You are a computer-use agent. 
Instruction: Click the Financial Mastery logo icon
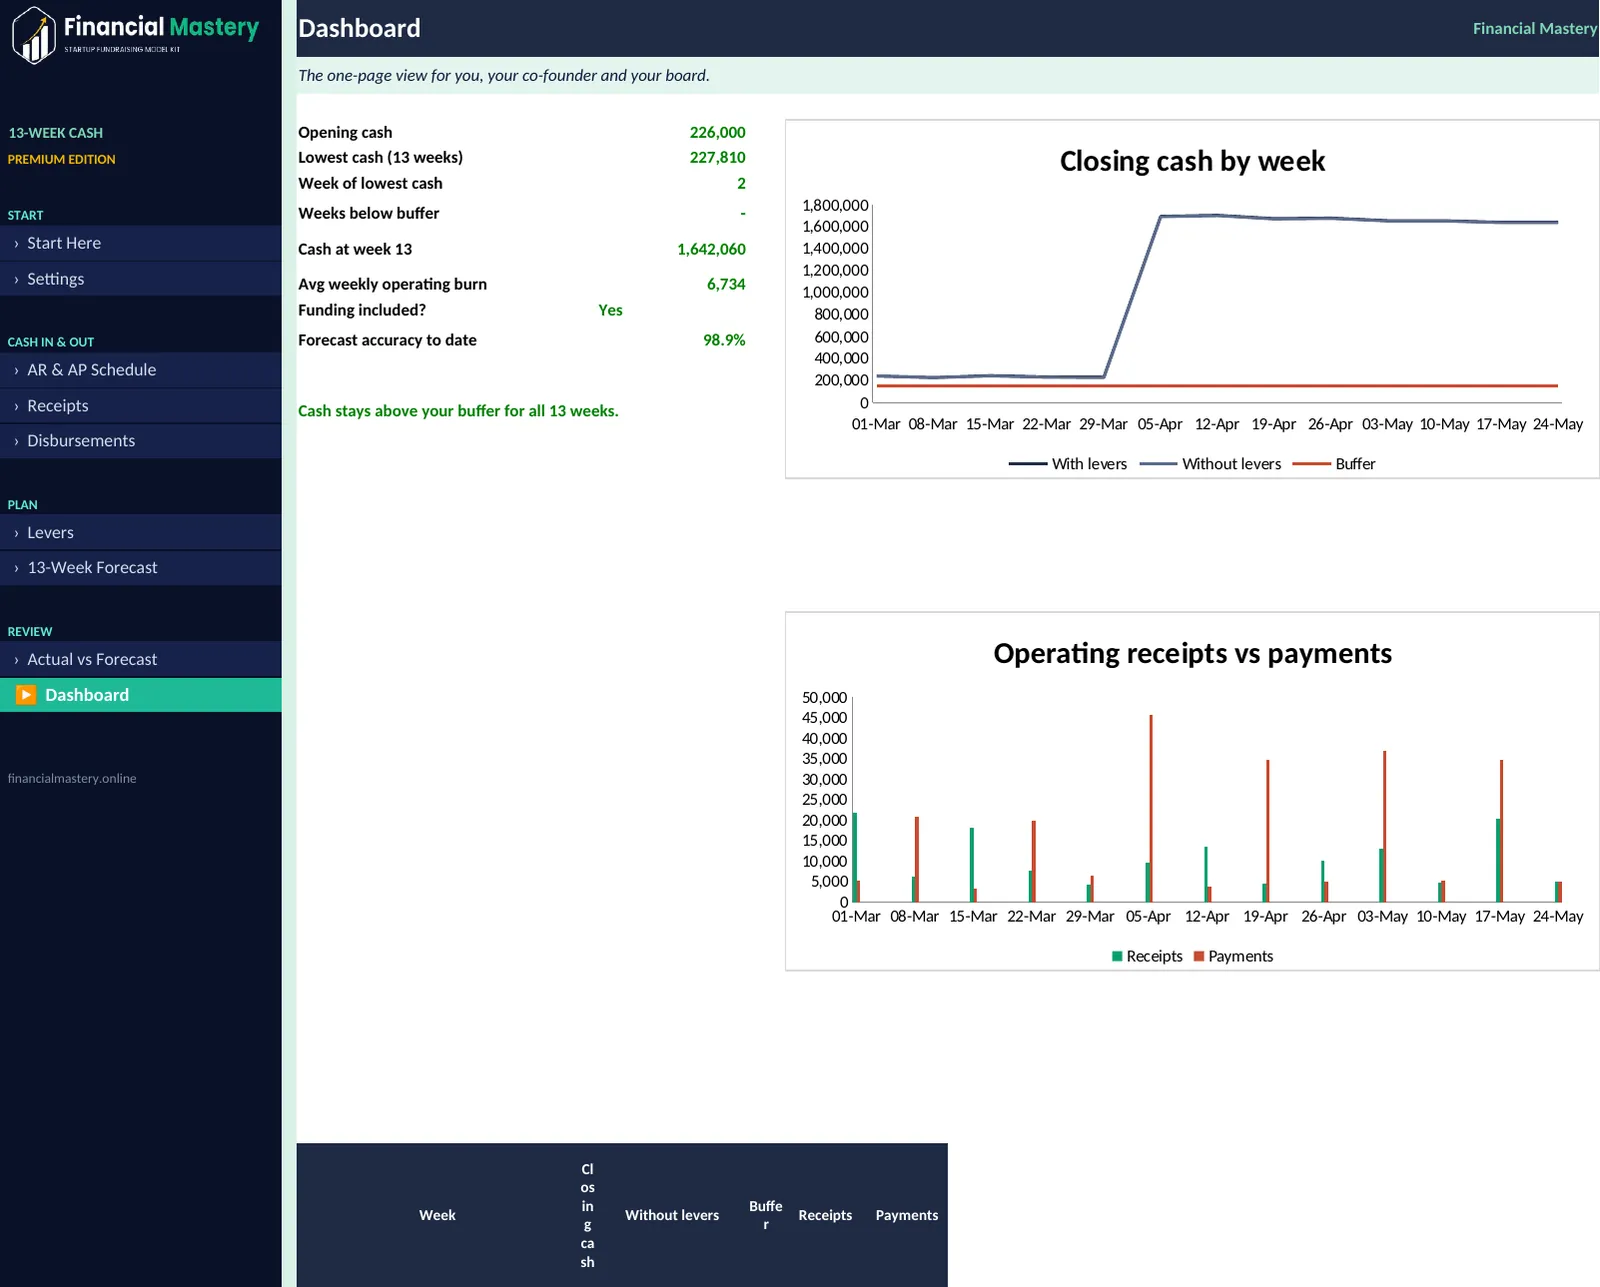coord(33,35)
